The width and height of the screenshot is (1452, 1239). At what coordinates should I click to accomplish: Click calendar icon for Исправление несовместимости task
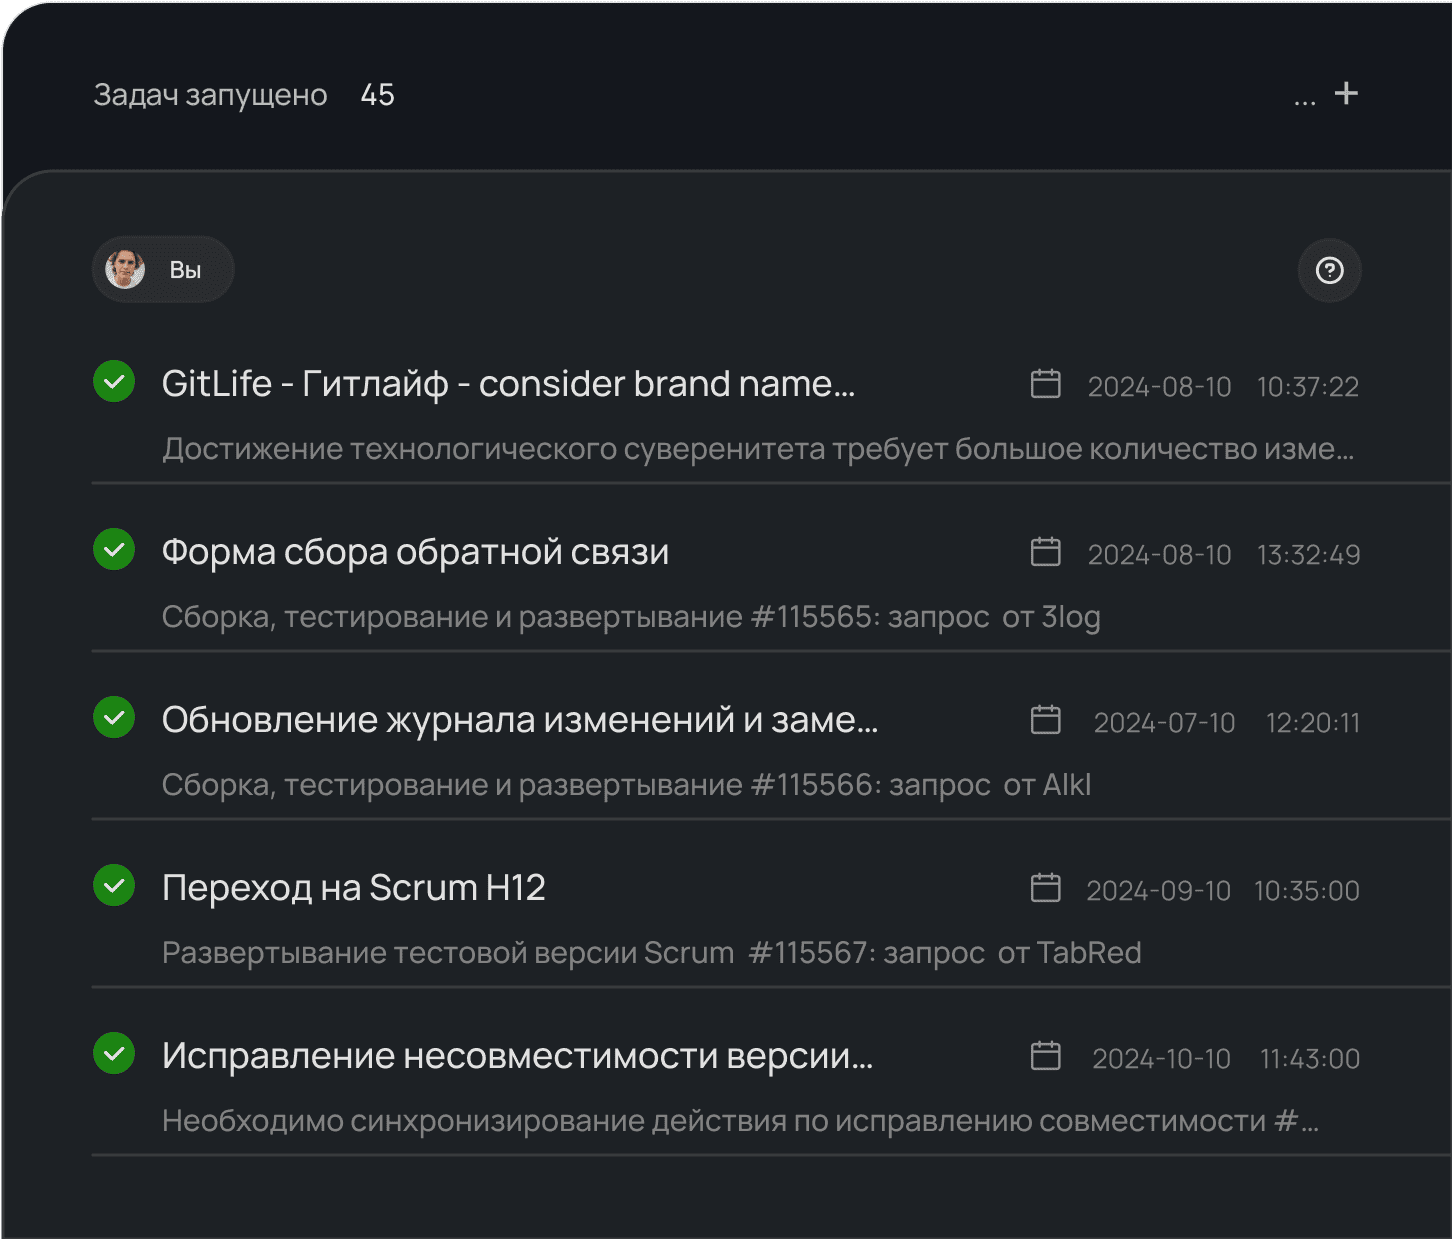[x=1045, y=1056]
